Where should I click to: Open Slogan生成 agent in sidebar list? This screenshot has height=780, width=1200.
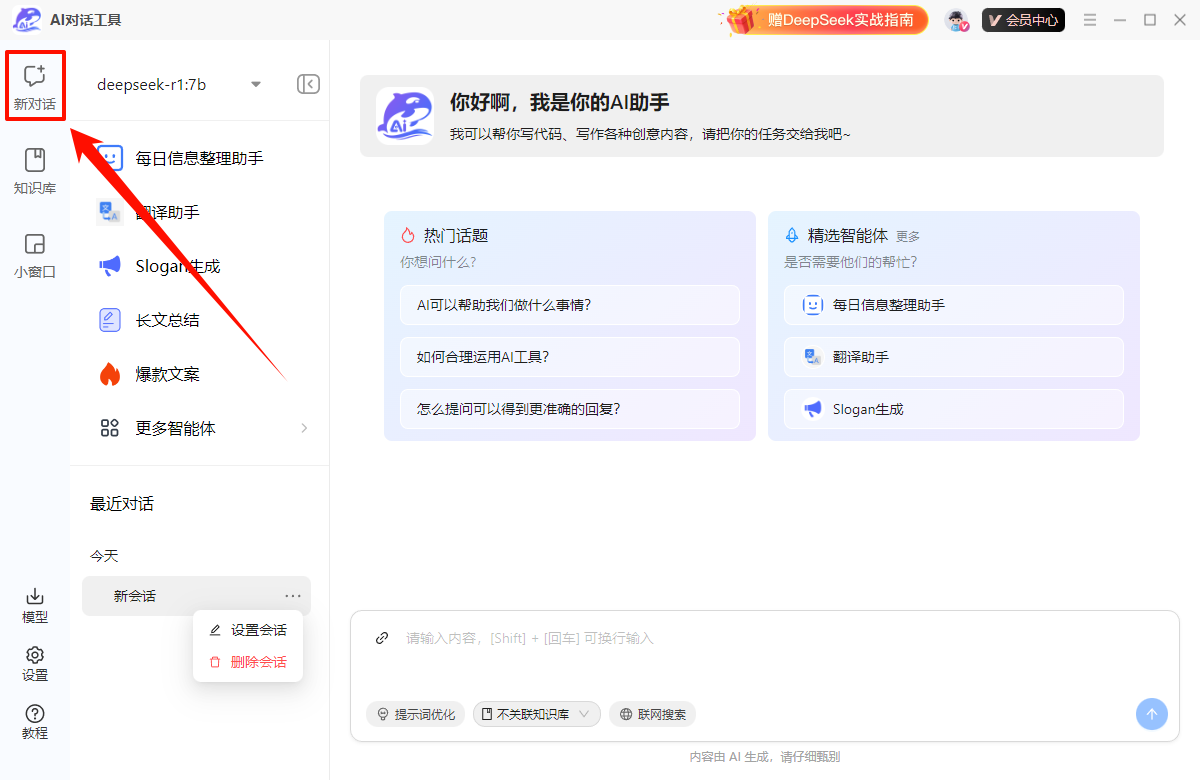click(200, 266)
